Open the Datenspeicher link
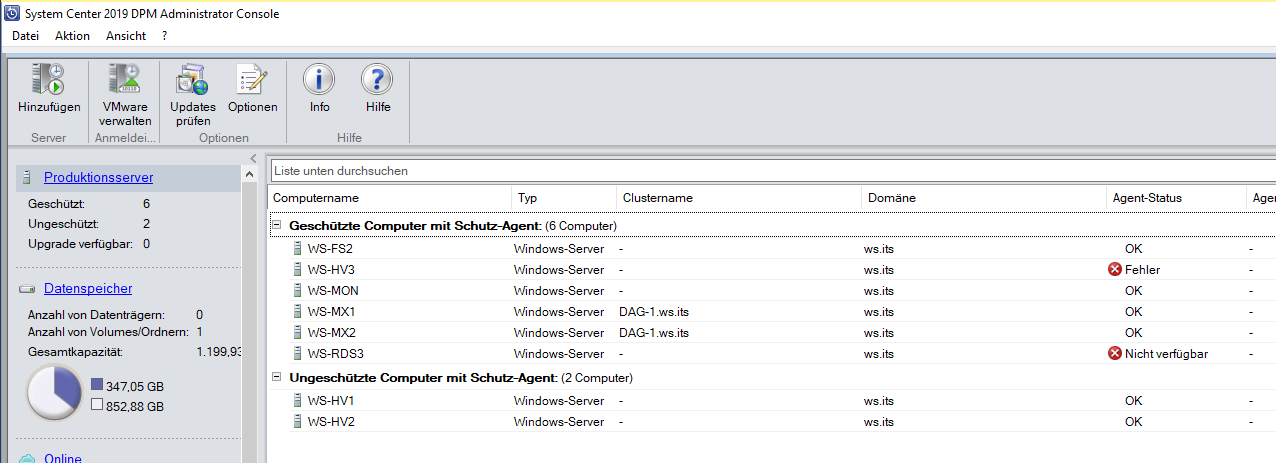The height and width of the screenshot is (463, 1276). point(88,289)
